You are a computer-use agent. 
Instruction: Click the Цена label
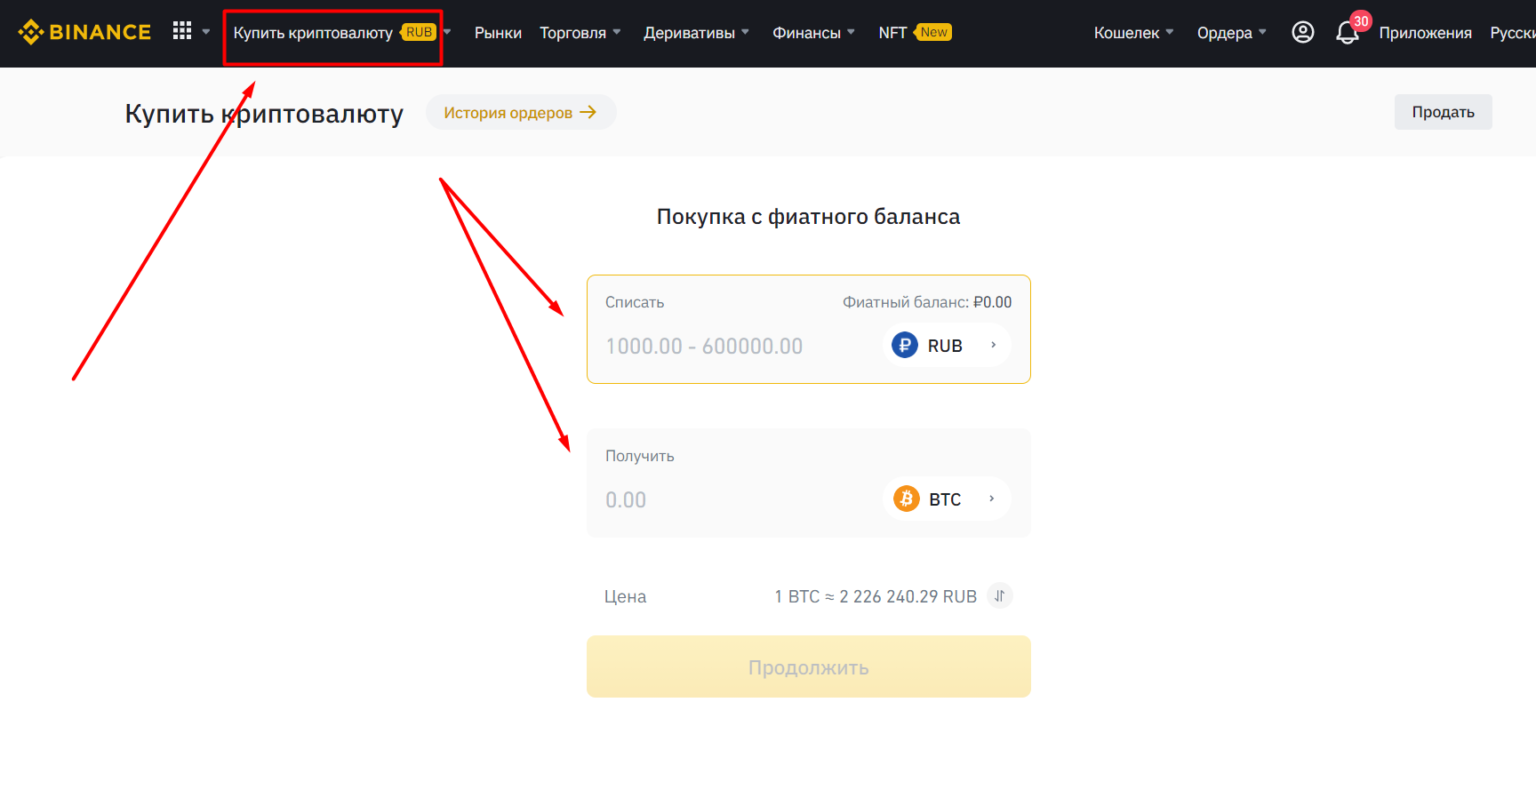pos(625,597)
